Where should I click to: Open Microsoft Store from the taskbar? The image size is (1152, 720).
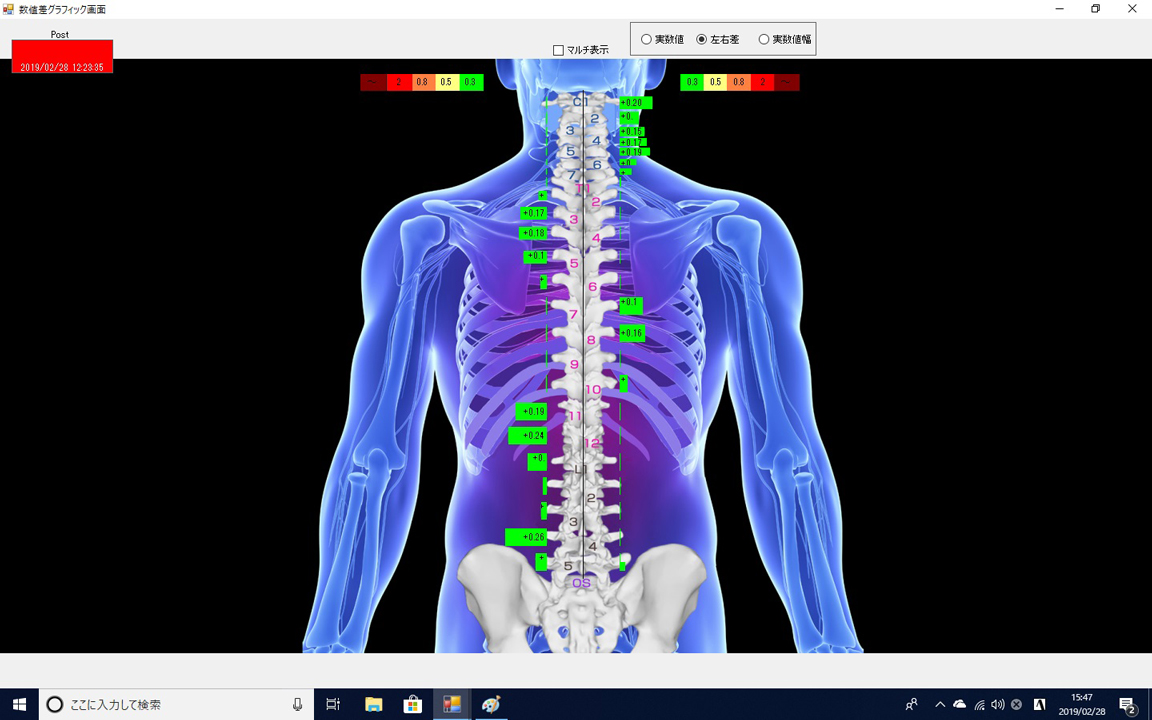pyautogui.click(x=412, y=705)
